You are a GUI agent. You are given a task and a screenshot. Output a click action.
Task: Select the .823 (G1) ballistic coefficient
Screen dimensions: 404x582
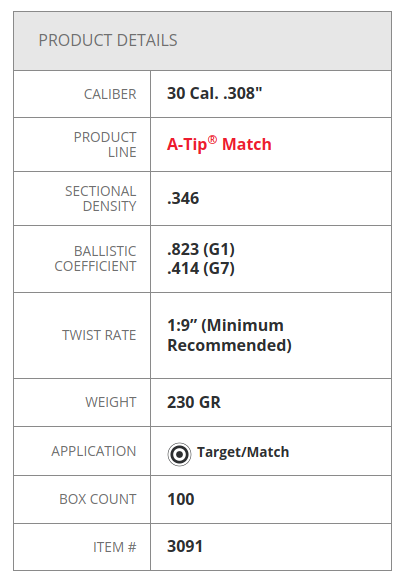pos(201,249)
